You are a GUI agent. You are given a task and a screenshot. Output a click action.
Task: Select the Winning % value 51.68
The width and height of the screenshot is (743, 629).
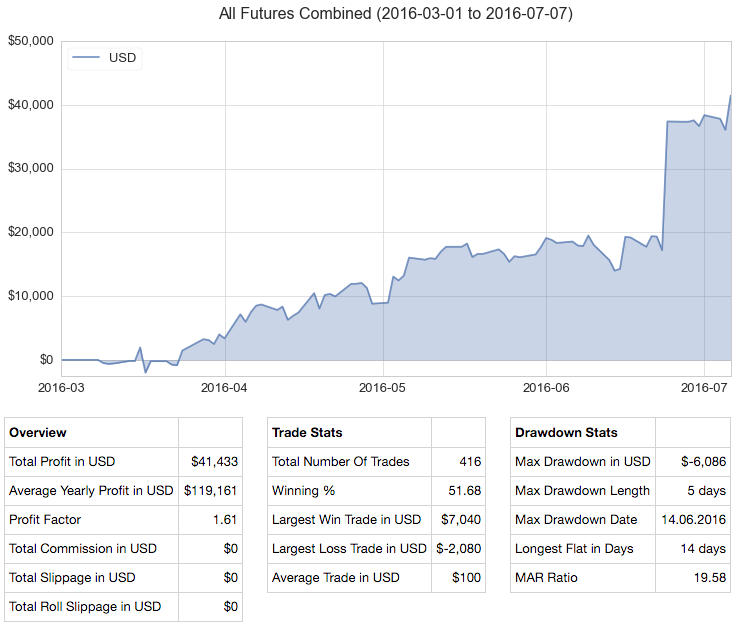click(464, 491)
